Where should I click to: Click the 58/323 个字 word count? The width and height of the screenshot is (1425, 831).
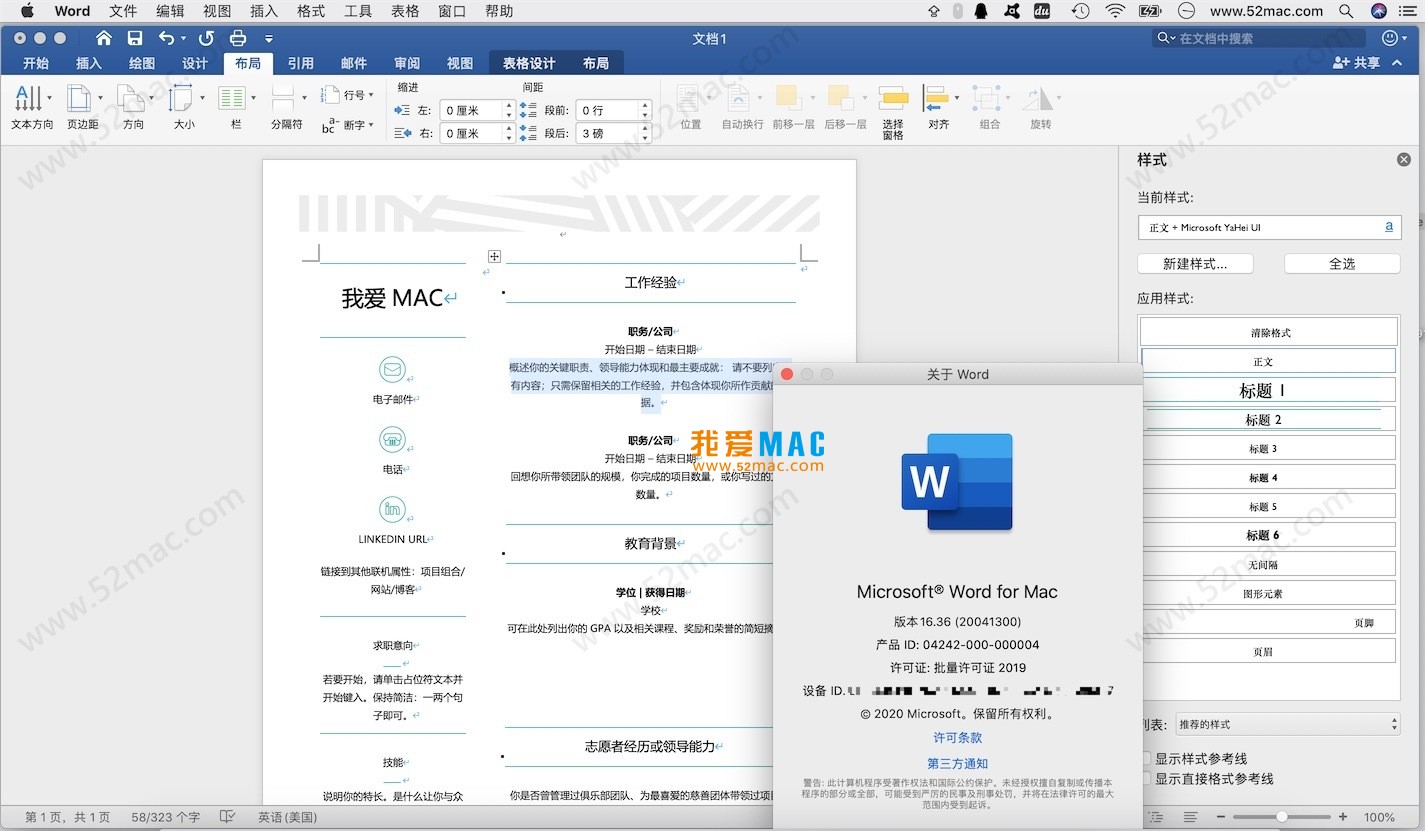tap(166, 817)
